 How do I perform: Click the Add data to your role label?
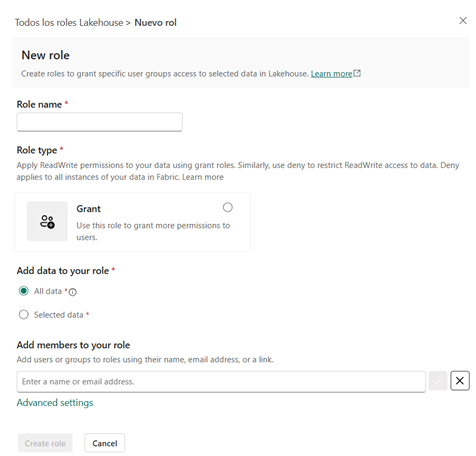point(63,271)
